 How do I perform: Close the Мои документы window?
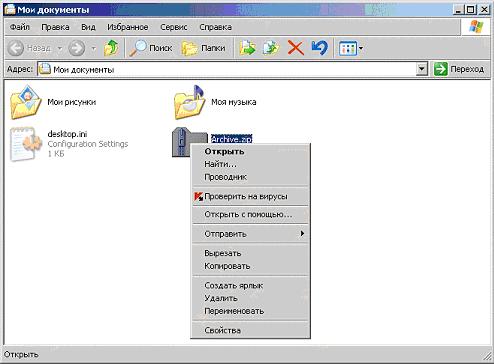click(484, 10)
